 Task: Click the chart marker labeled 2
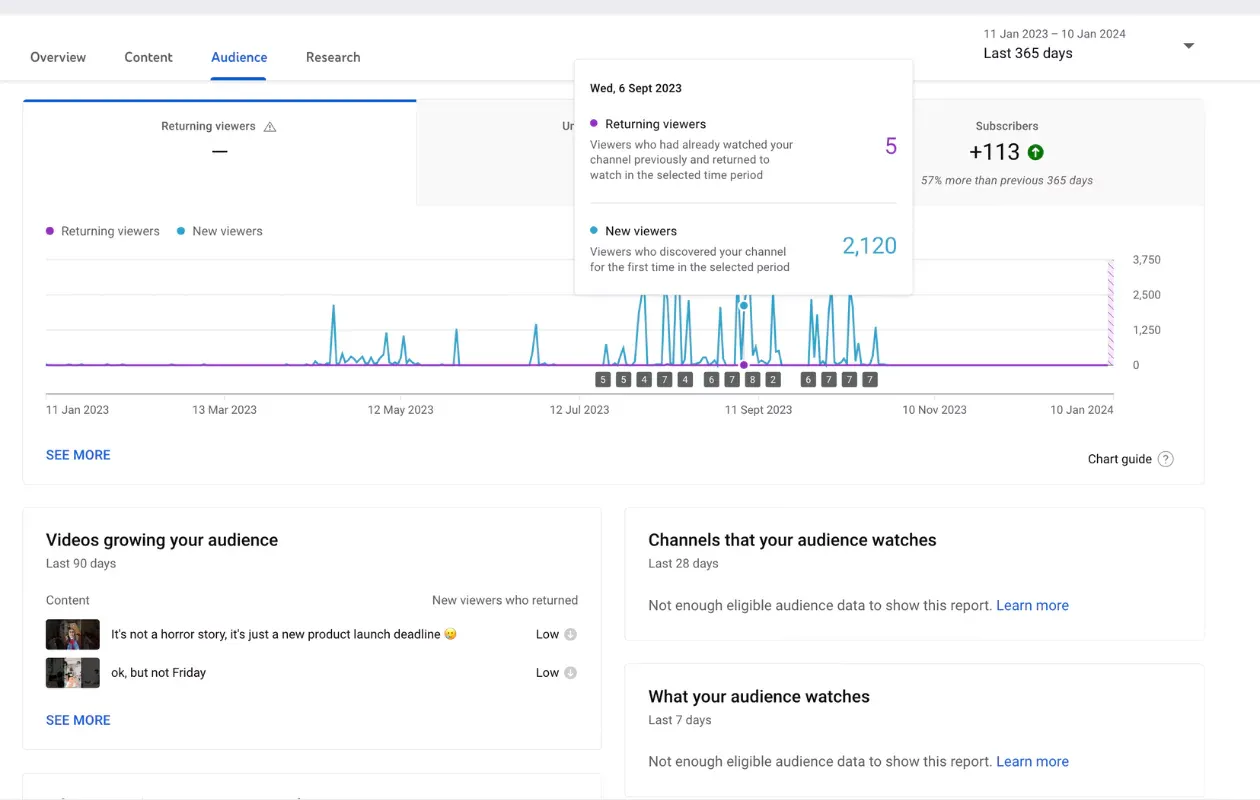tap(772, 380)
